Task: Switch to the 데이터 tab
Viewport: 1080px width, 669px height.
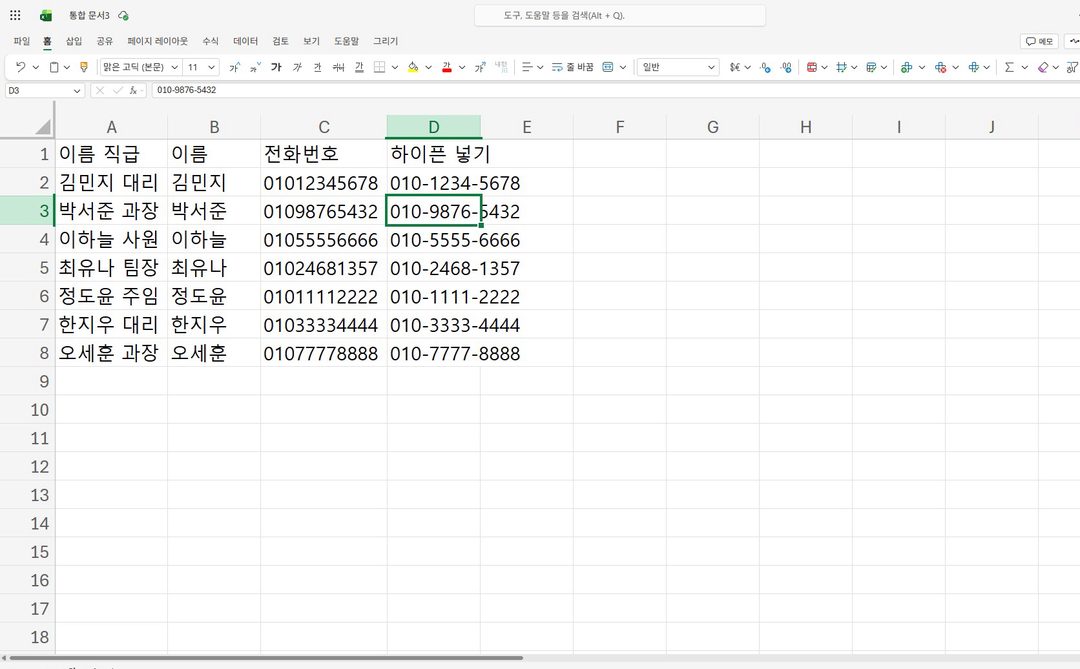Action: click(245, 41)
